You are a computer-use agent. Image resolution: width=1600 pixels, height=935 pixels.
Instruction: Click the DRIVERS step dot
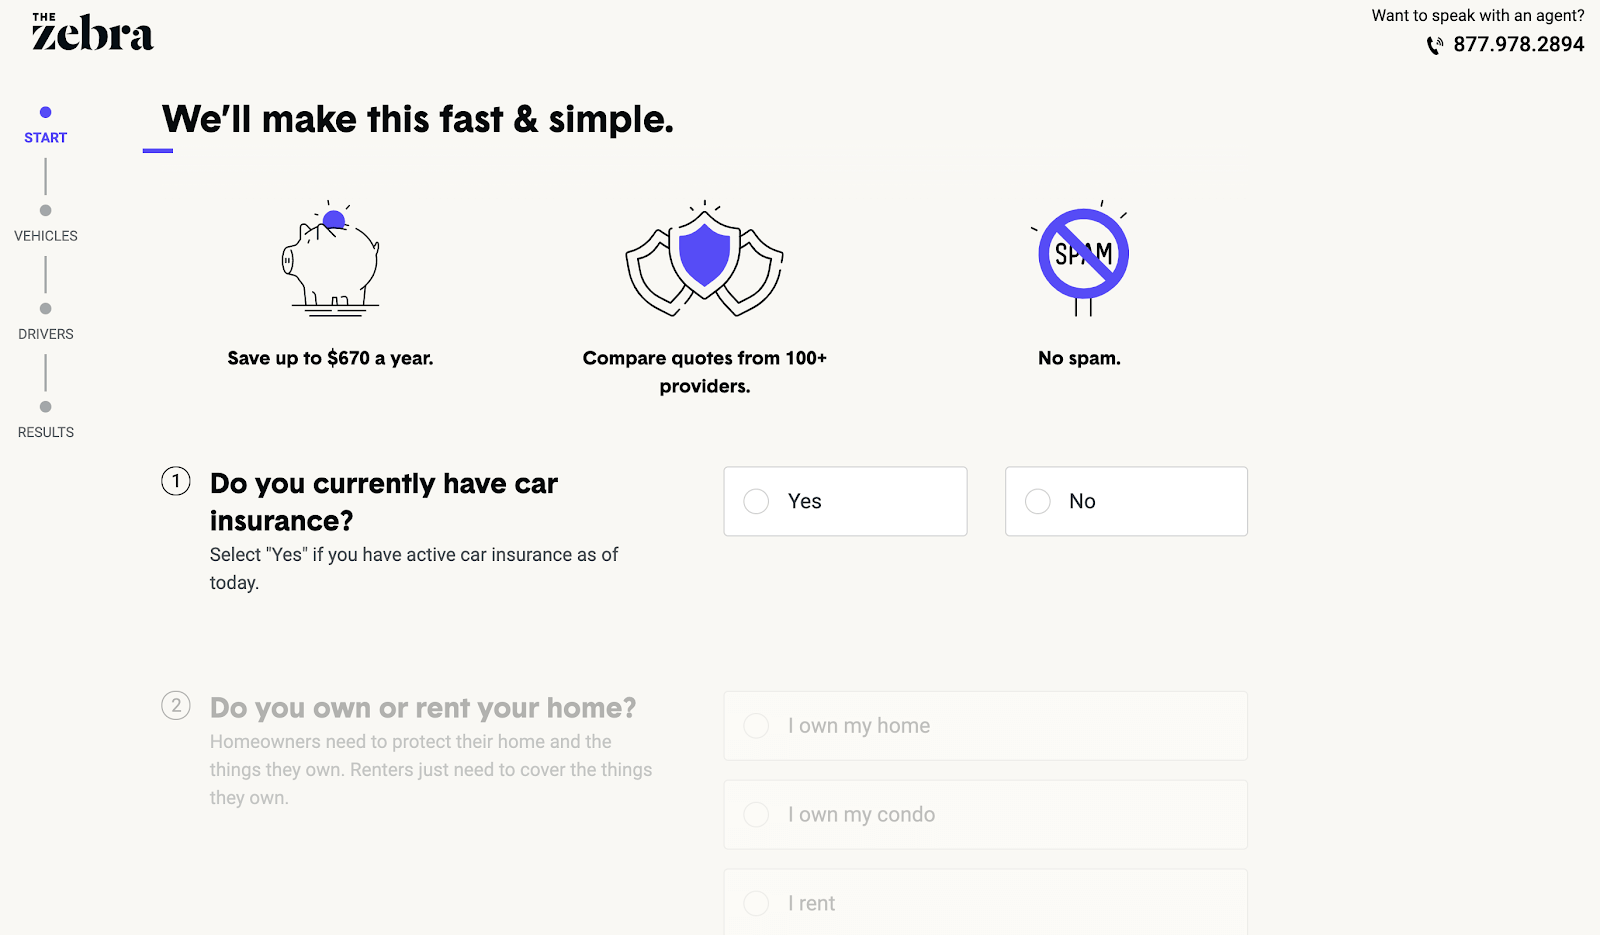pyautogui.click(x=45, y=308)
